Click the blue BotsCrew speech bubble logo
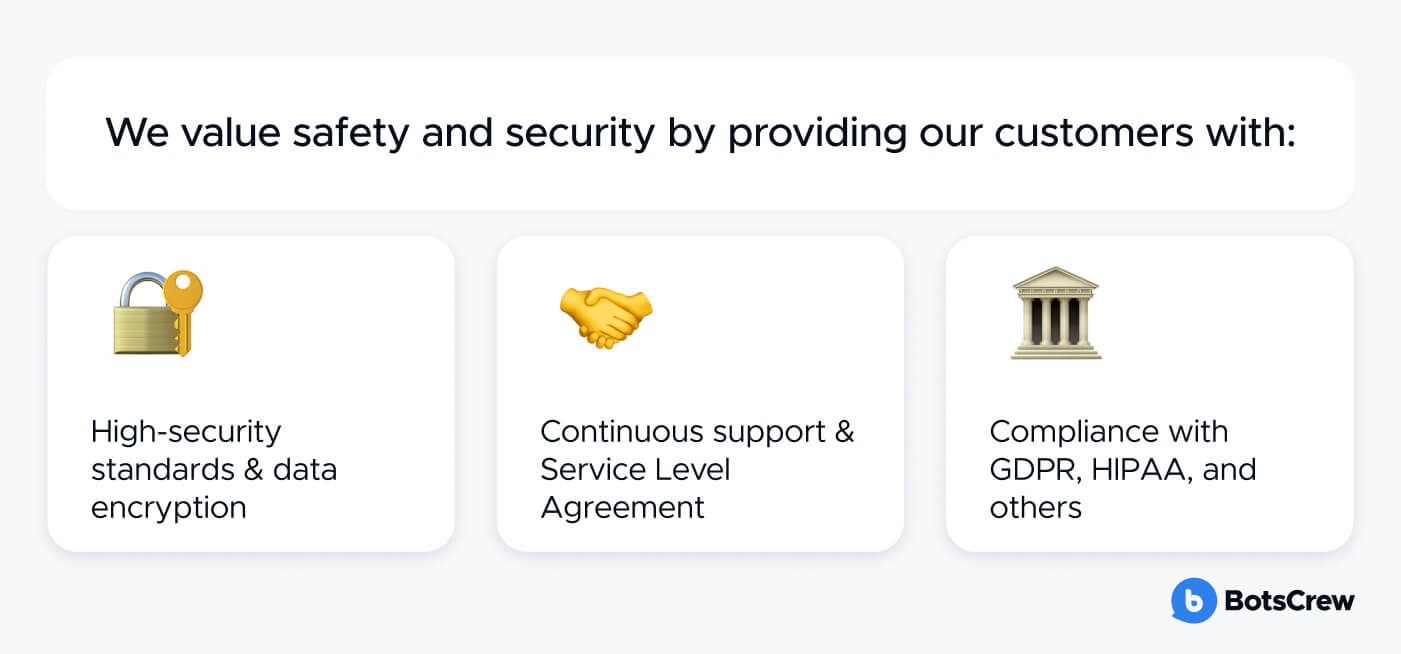Screen dimensions: 1401x654 [x=1192, y=601]
